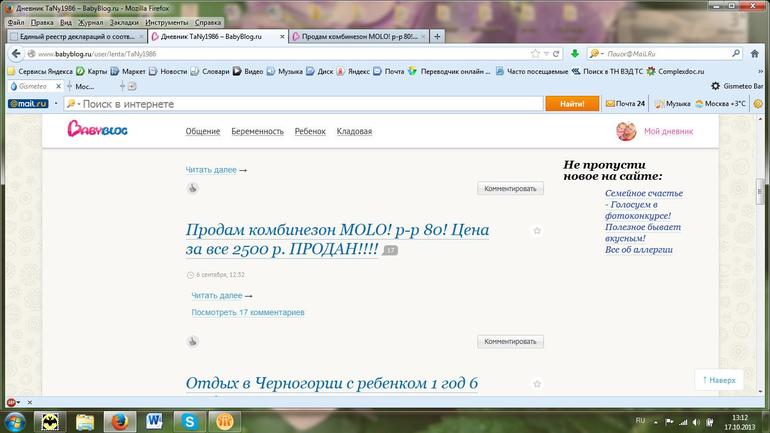
Task: Expand search engine selector dropdown
Action: click(602, 54)
